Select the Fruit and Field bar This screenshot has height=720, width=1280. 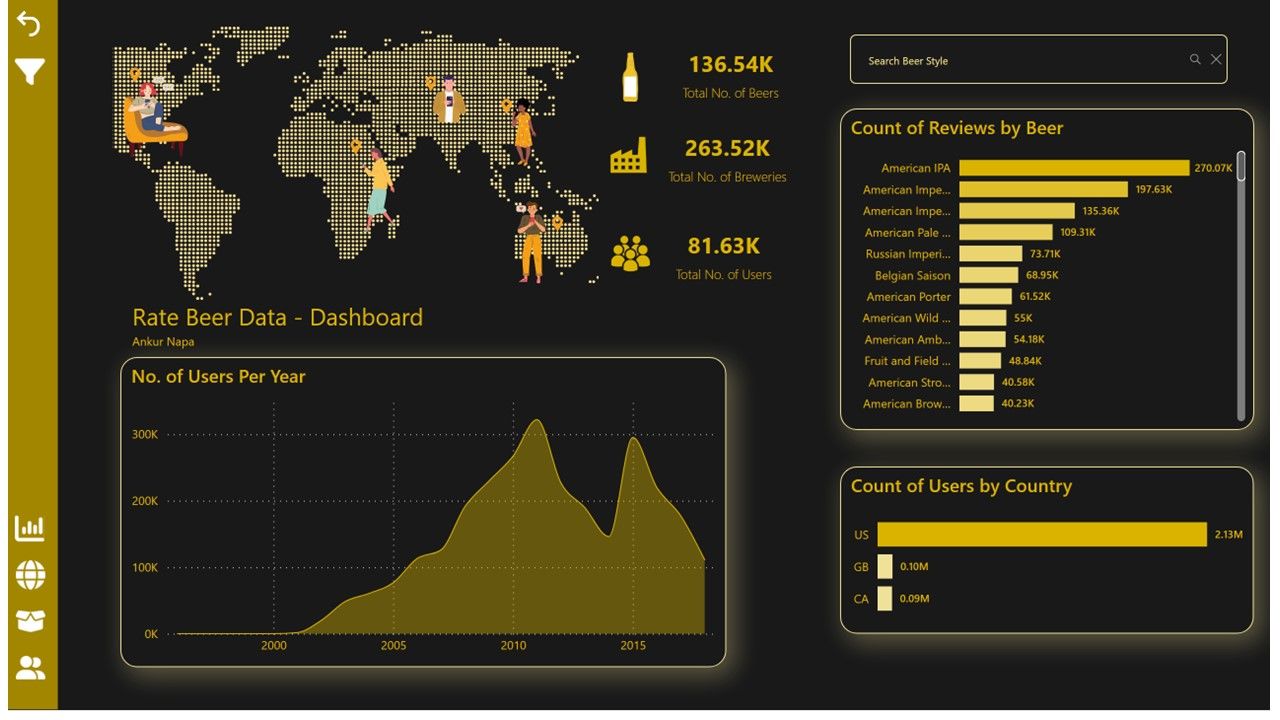point(980,361)
